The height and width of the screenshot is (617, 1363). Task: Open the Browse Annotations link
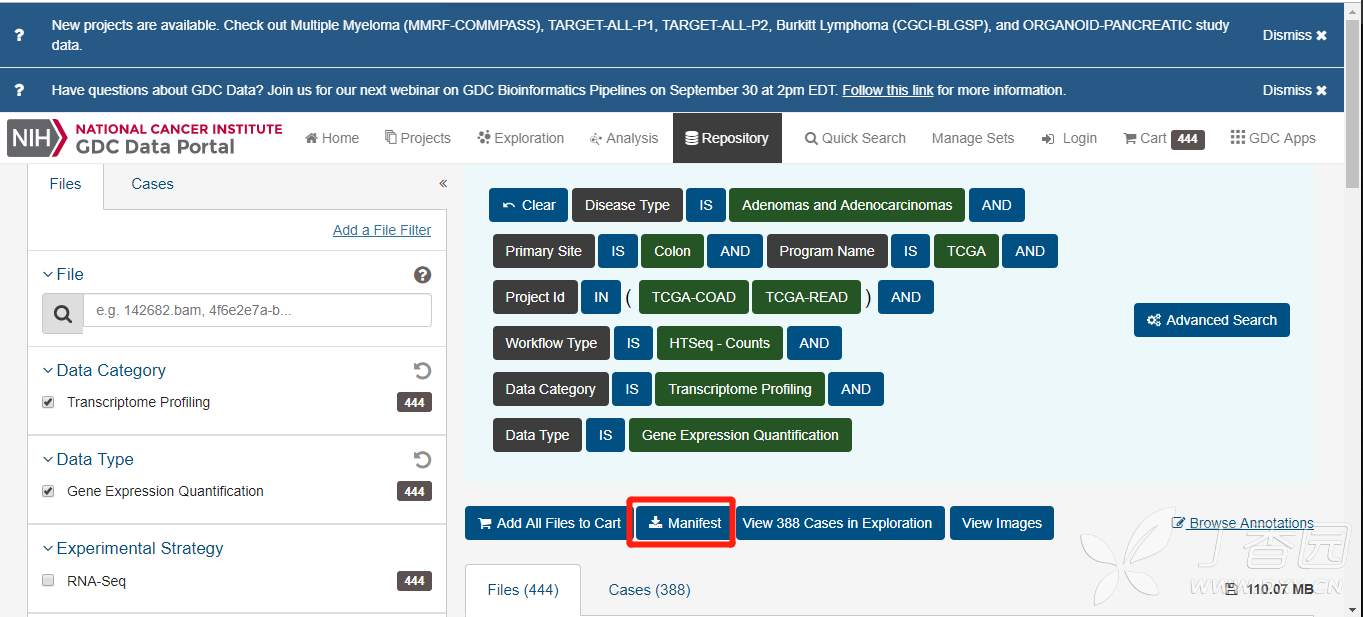[1242, 523]
